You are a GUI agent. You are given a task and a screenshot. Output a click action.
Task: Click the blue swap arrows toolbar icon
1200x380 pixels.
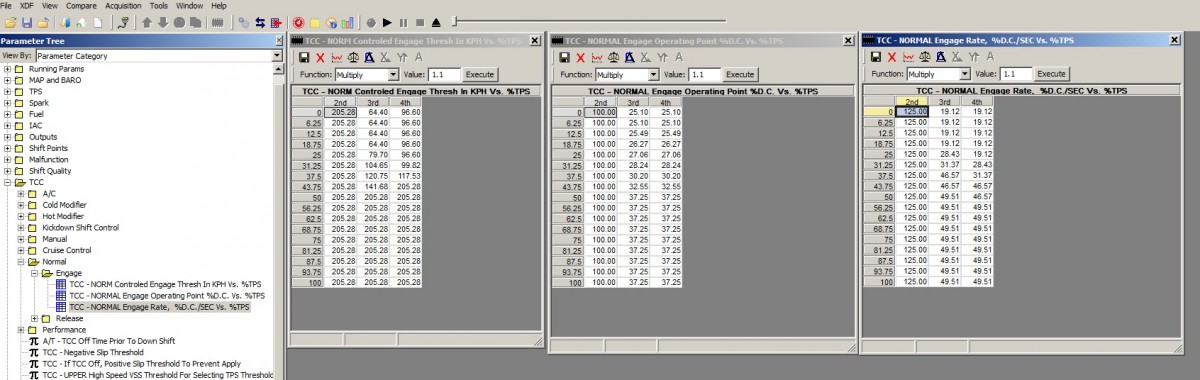click(x=260, y=22)
